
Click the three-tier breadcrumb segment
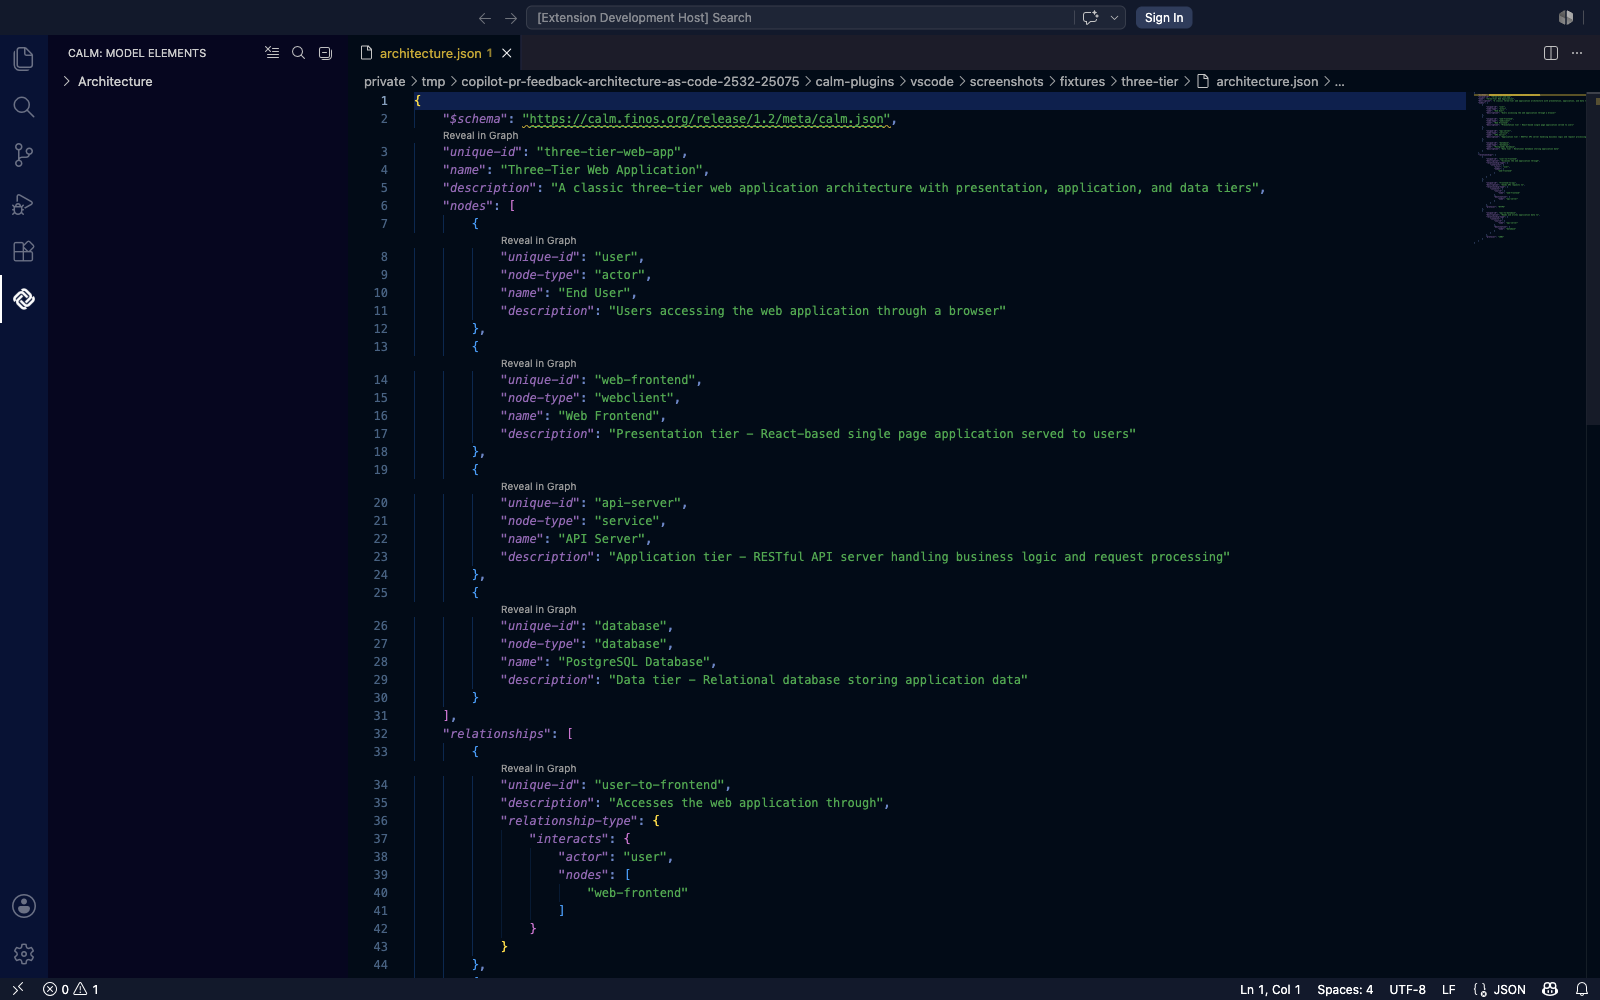(x=1149, y=82)
